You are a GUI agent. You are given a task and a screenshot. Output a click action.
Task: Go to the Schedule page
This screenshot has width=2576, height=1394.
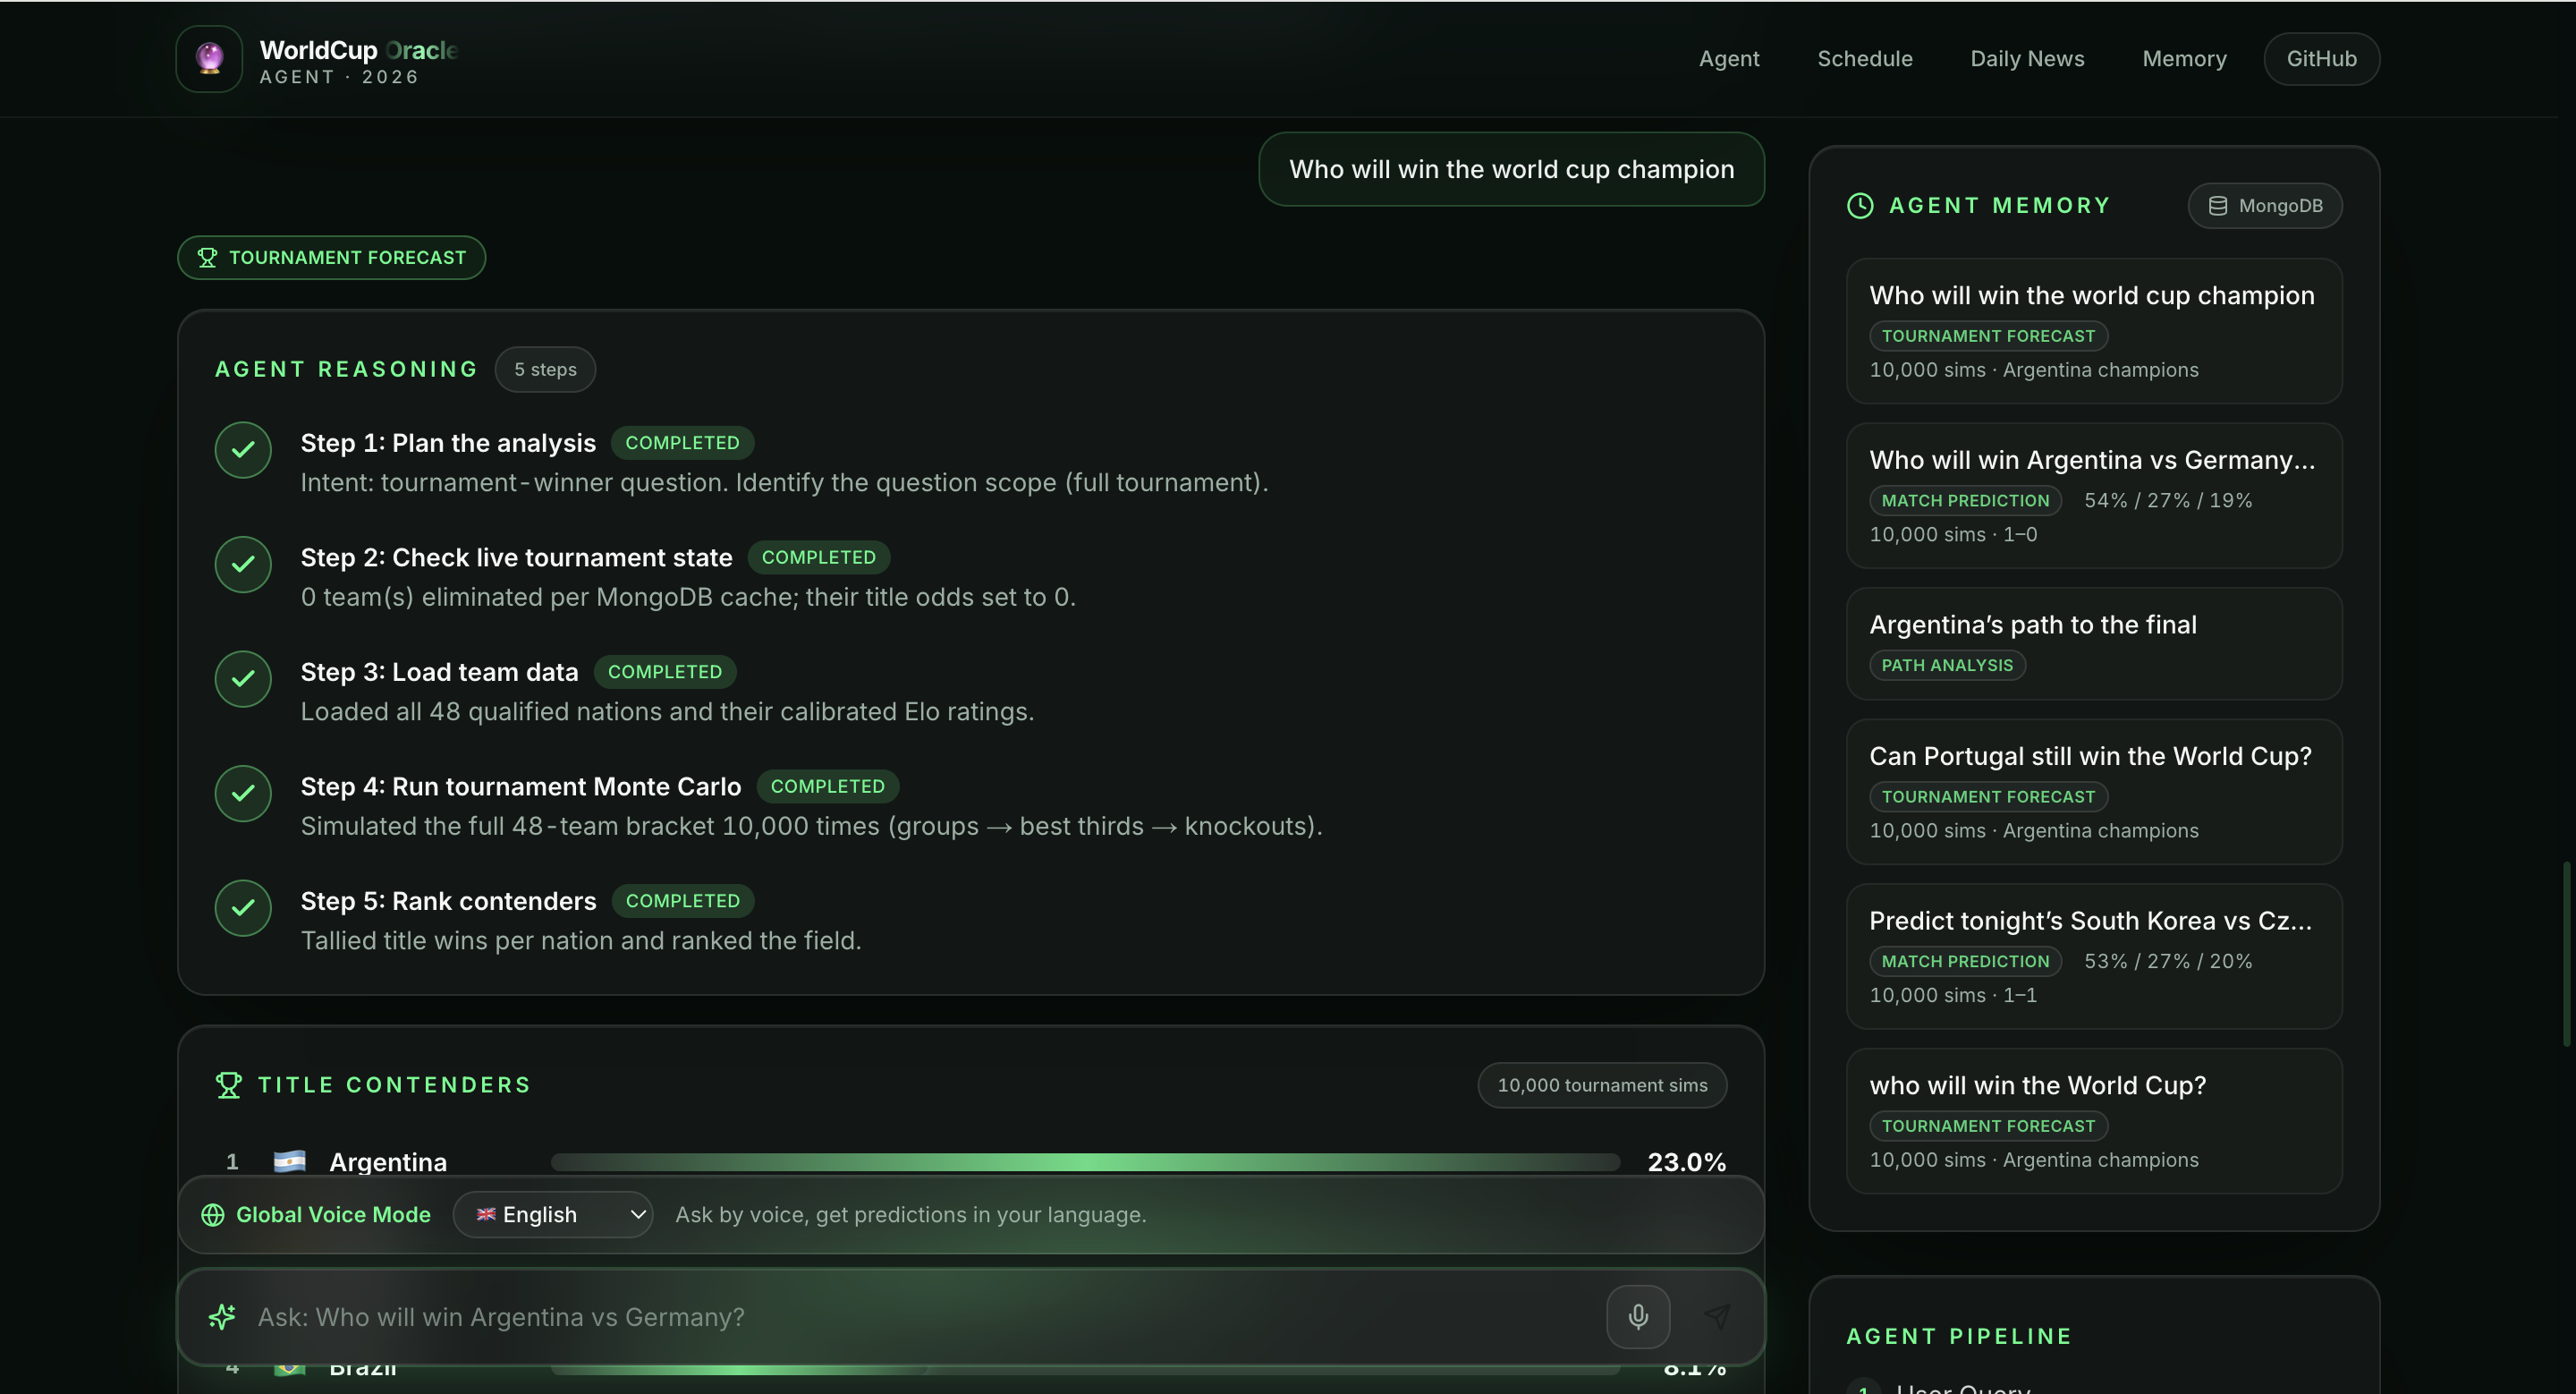tap(1865, 59)
